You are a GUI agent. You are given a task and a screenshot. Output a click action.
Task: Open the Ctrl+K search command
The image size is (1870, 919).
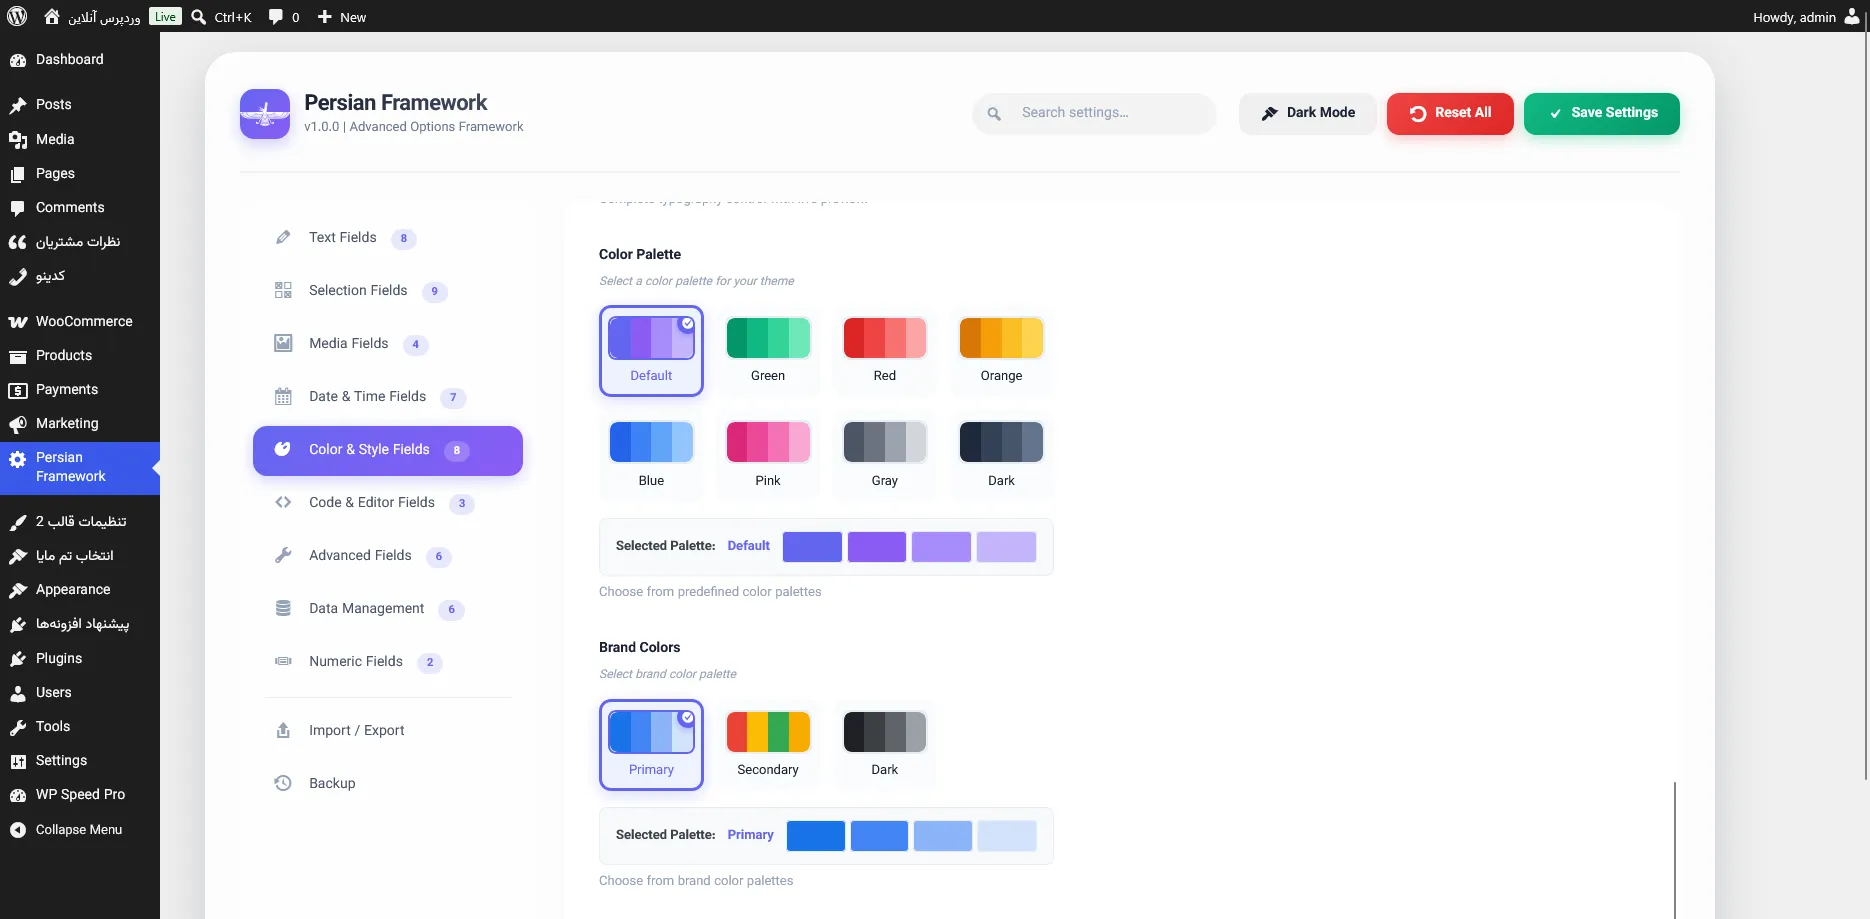pyautogui.click(x=222, y=17)
